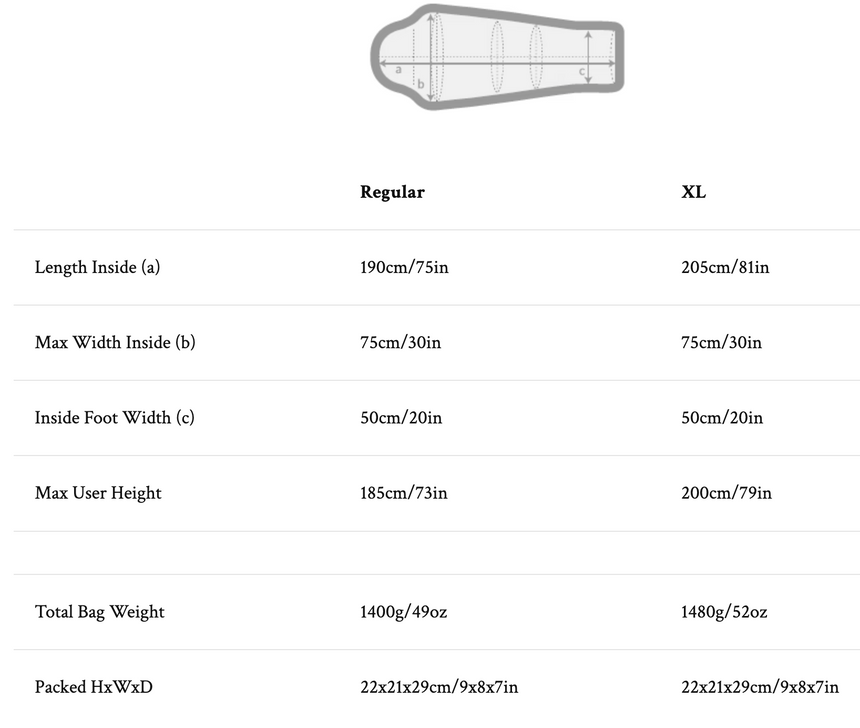Image resolution: width=860 pixels, height=728 pixels.
Task: Click the Total Bag Weight label
Action: [100, 611]
